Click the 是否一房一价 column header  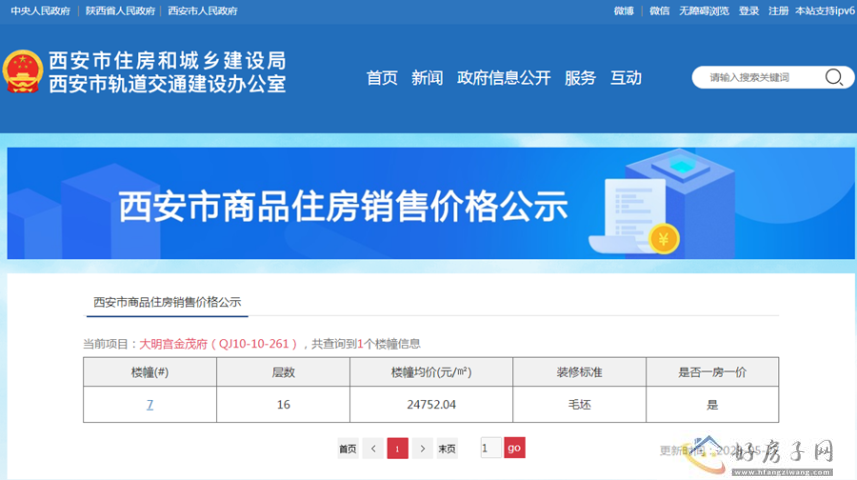coord(712,372)
